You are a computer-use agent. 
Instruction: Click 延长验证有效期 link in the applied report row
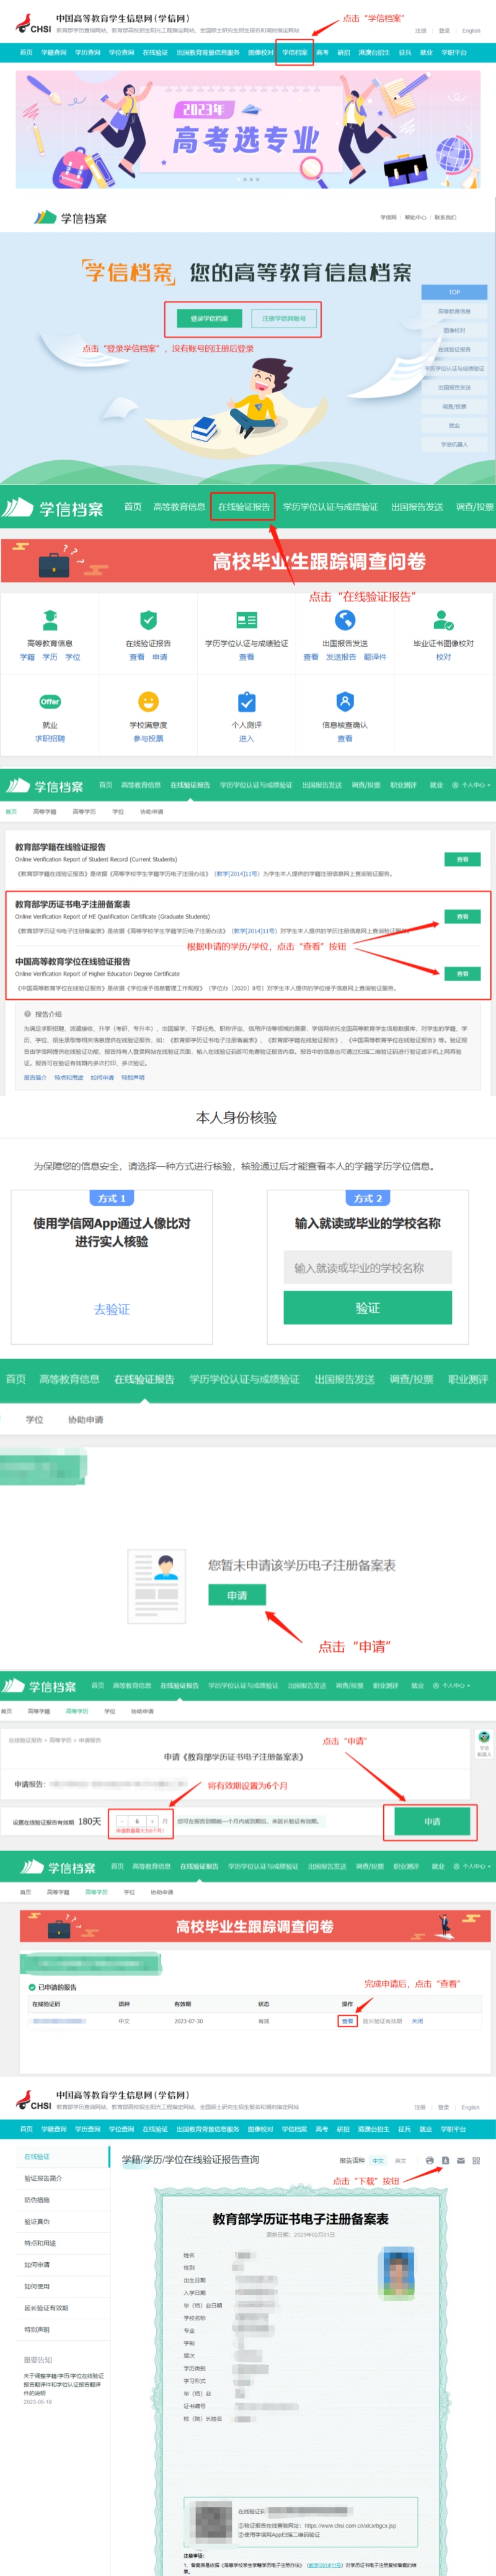click(x=382, y=2021)
